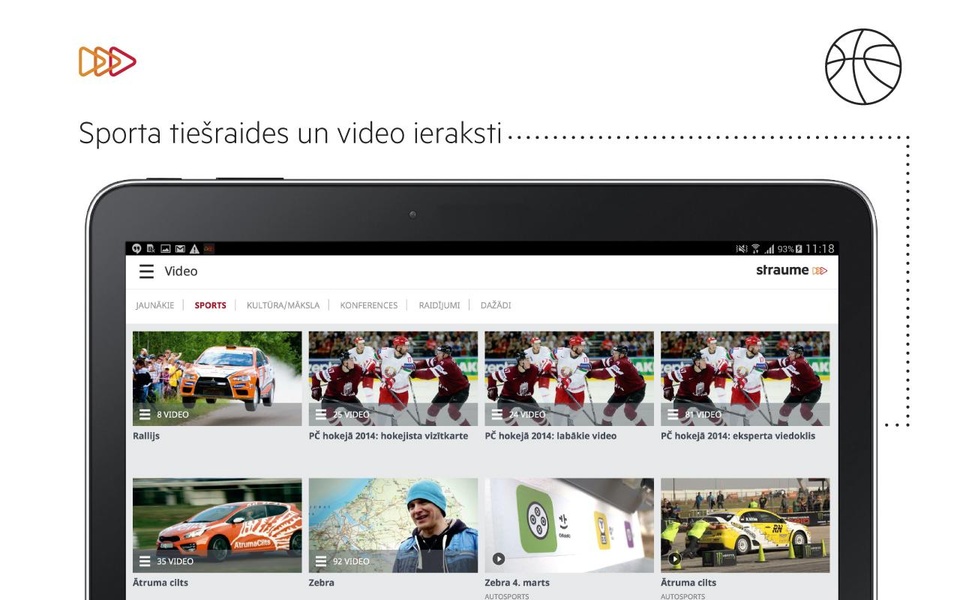The height and width of the screenshot is (600, 960).
Task: Tap the Wi-Fi status icon
Action: click(x=756, y=249)
